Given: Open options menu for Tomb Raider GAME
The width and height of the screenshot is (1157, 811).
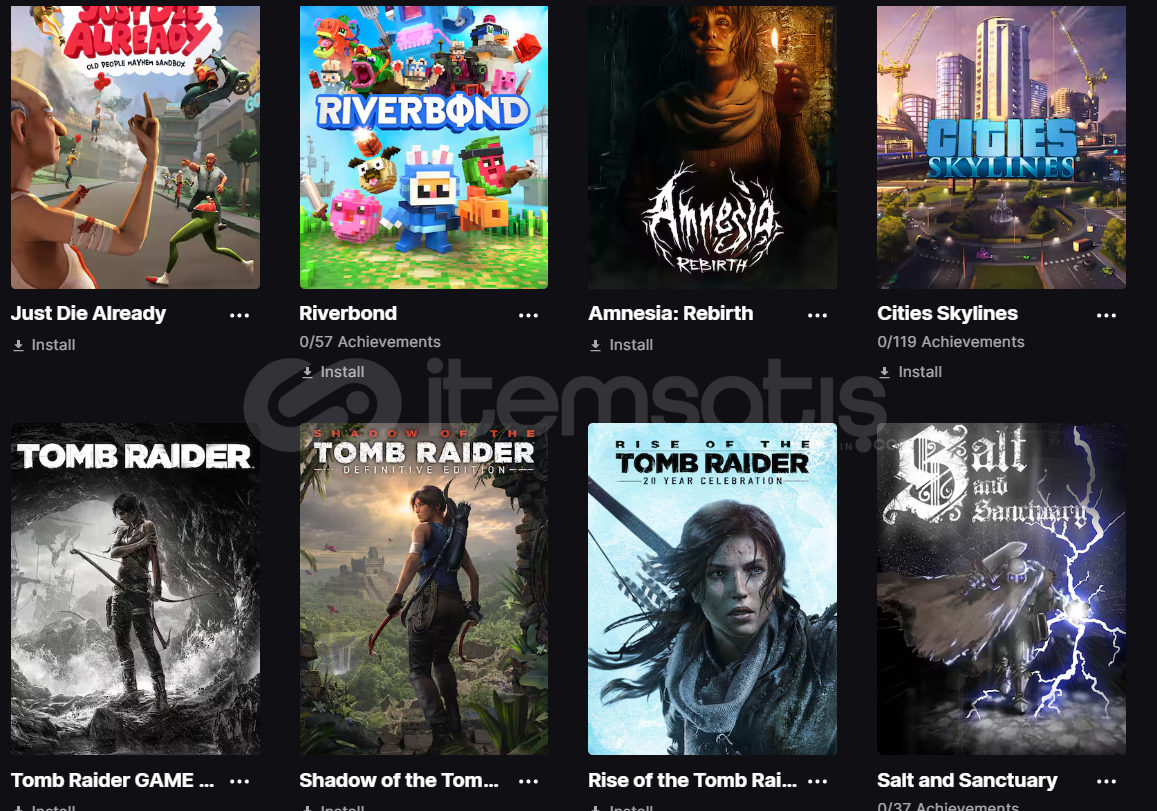Looking at the screenshot, I should 239,781.
